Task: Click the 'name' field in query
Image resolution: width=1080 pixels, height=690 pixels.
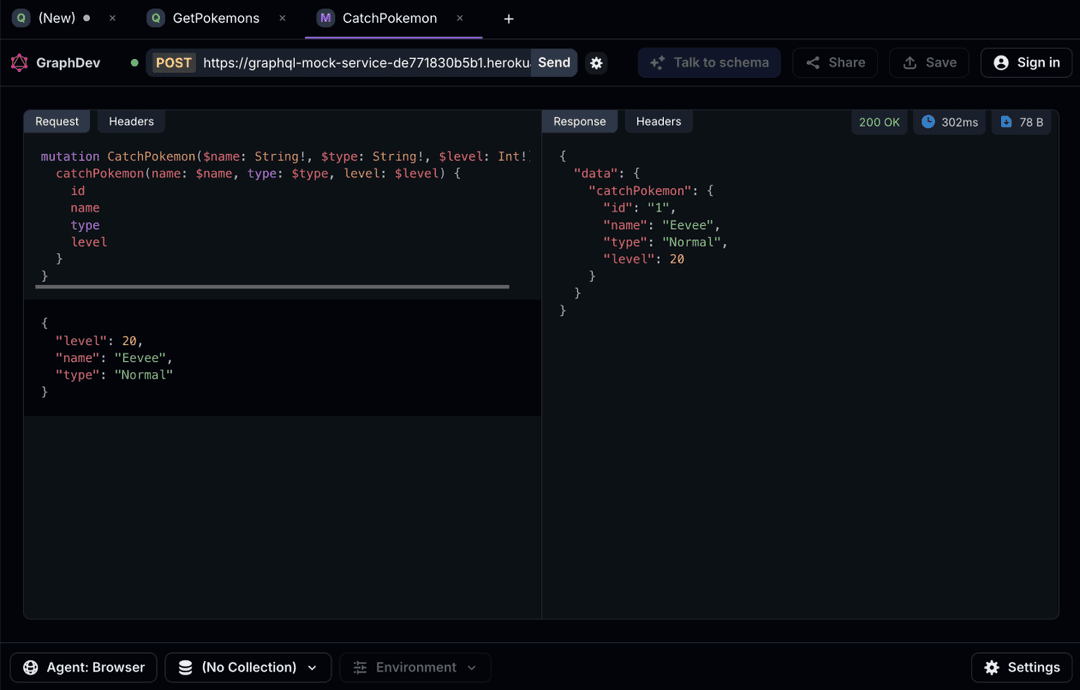Action: [85, 208]
